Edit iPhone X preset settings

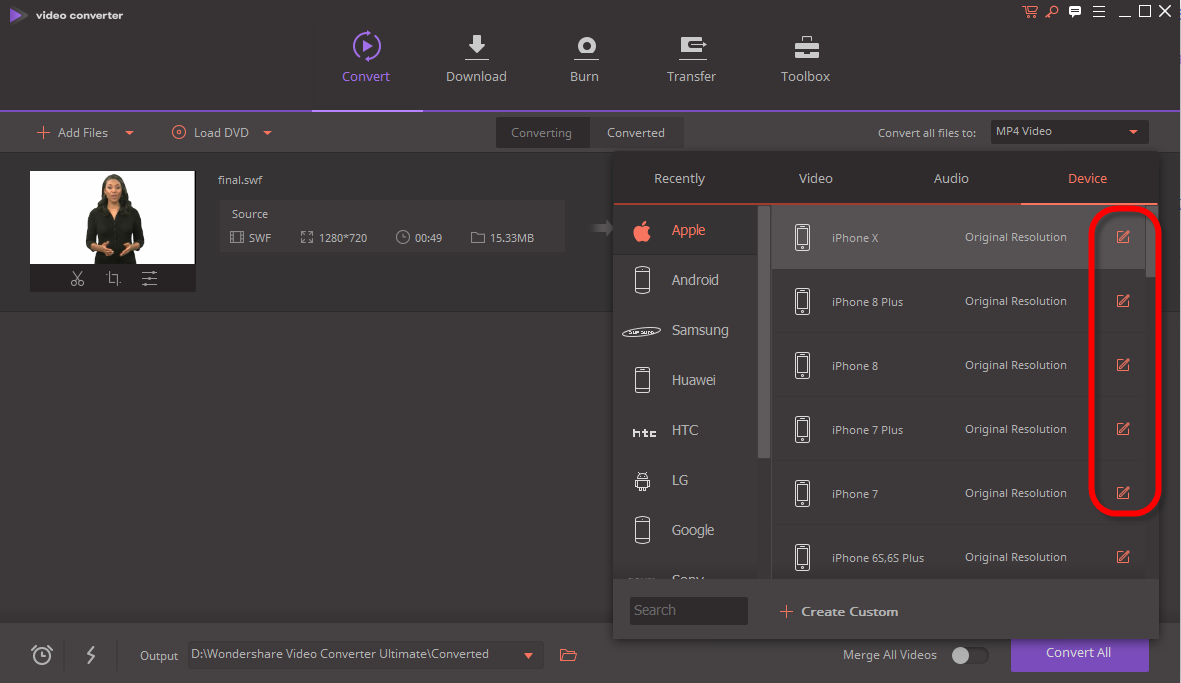[1123, 237]
